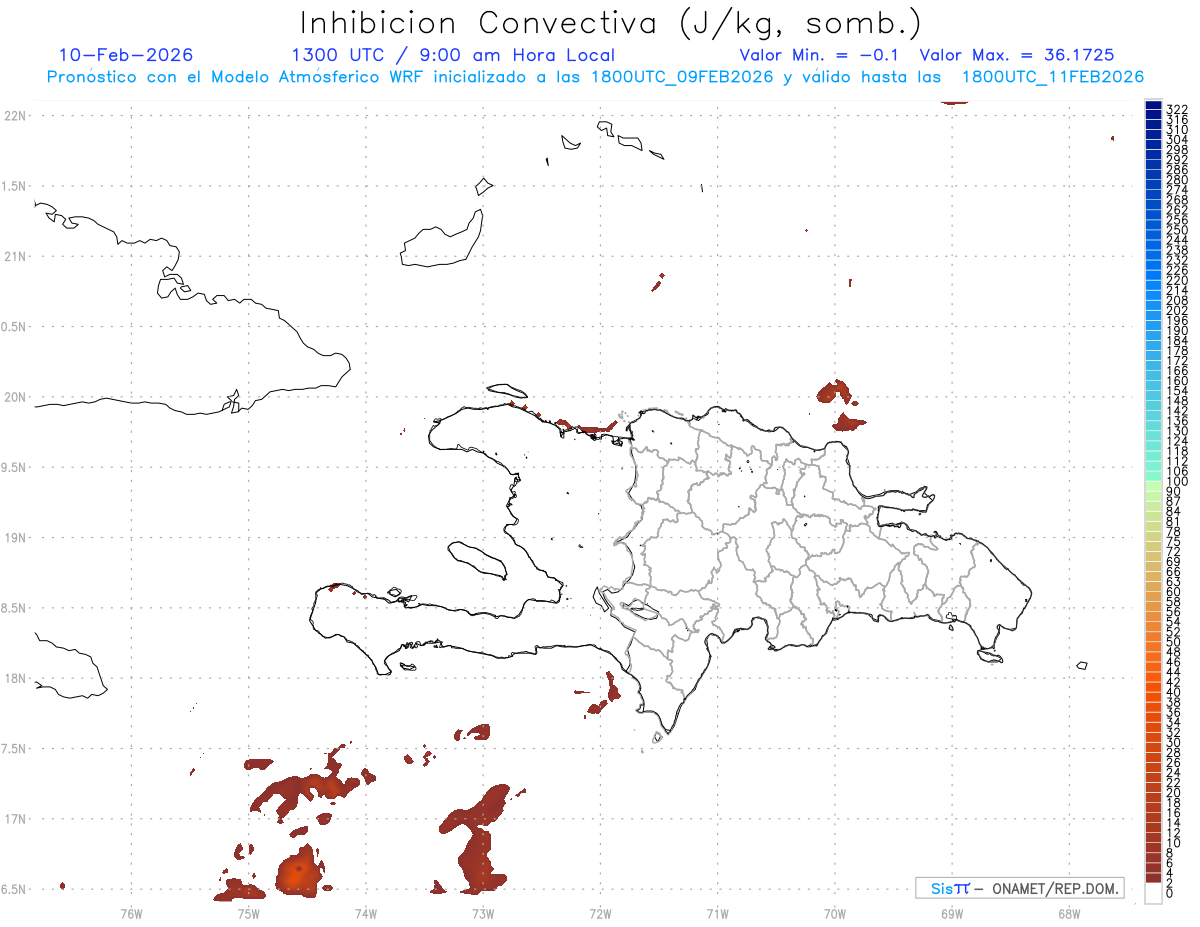This screenshot has width=1200, height=927.
Task: Click the '70W' longitude label
Action: coord(835,912)
